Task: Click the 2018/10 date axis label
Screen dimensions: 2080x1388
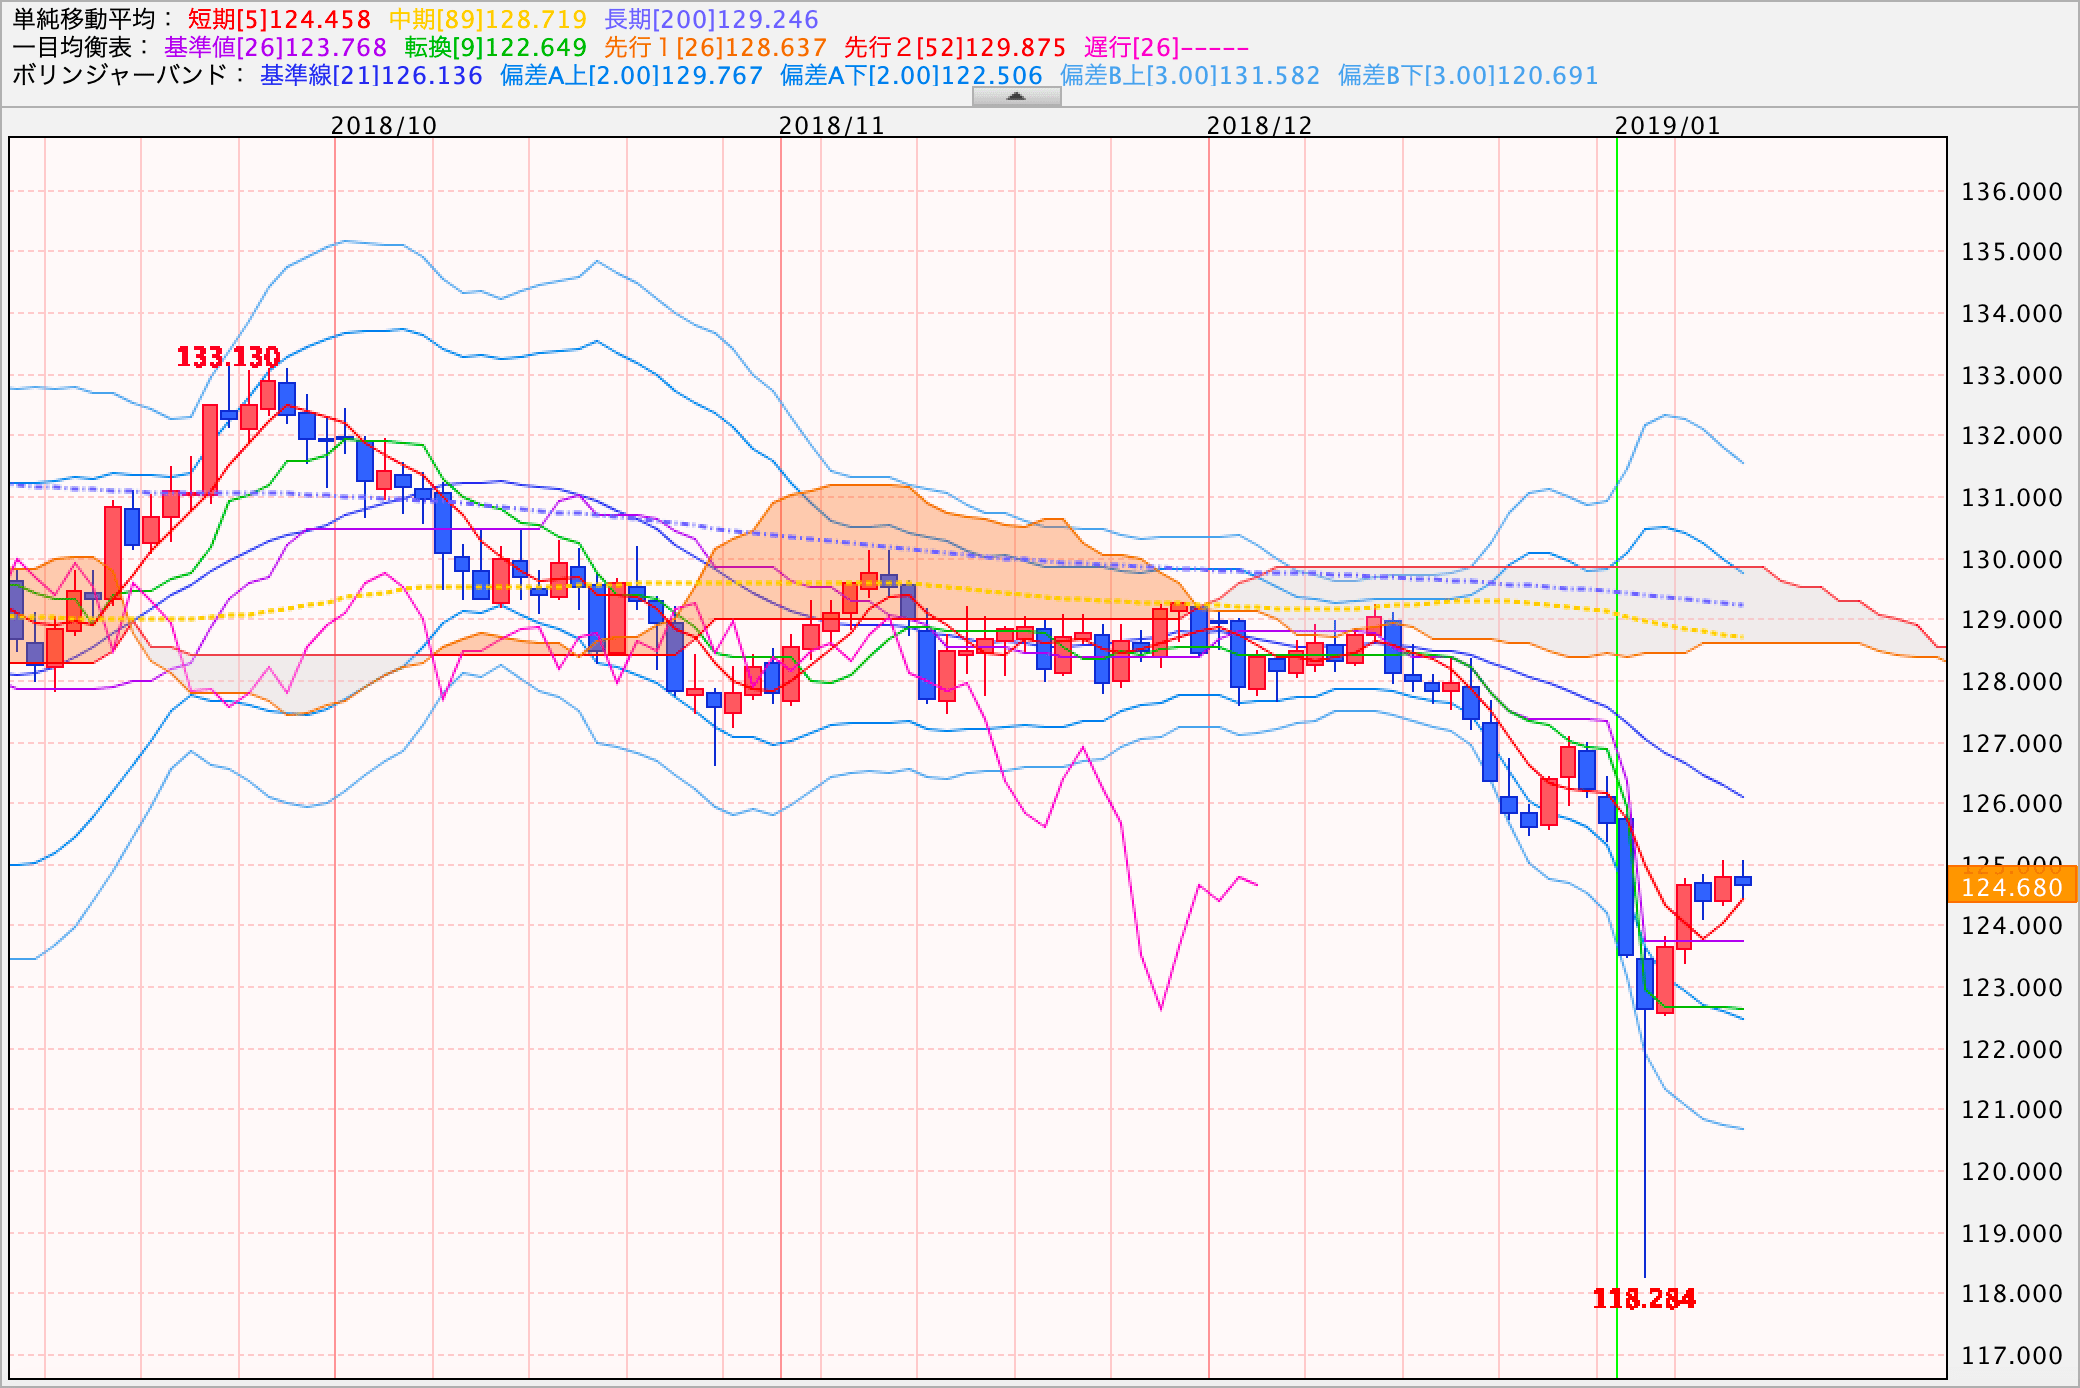Action: [384, 126]
